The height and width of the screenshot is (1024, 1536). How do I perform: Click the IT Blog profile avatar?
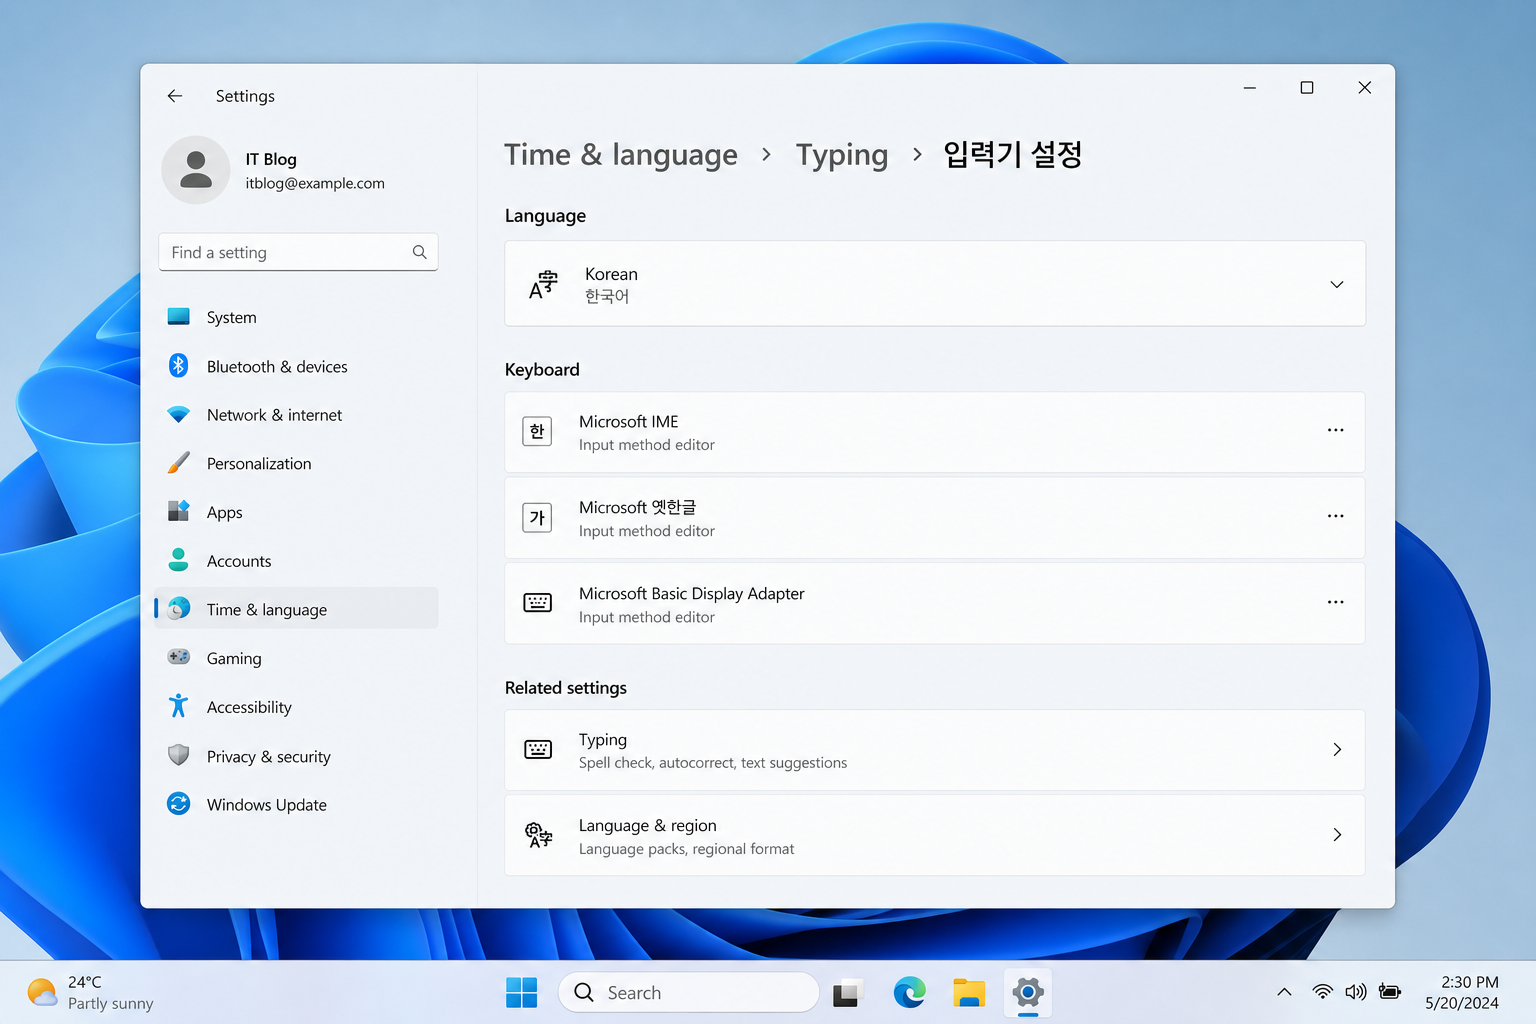(x=196, y=170)
